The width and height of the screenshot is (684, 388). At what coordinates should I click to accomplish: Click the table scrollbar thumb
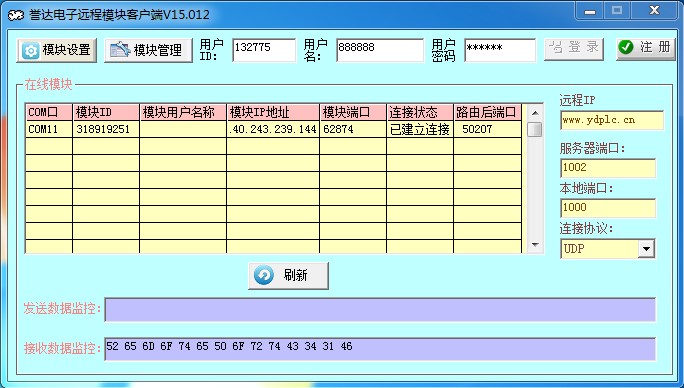click(x=535, y=130)
